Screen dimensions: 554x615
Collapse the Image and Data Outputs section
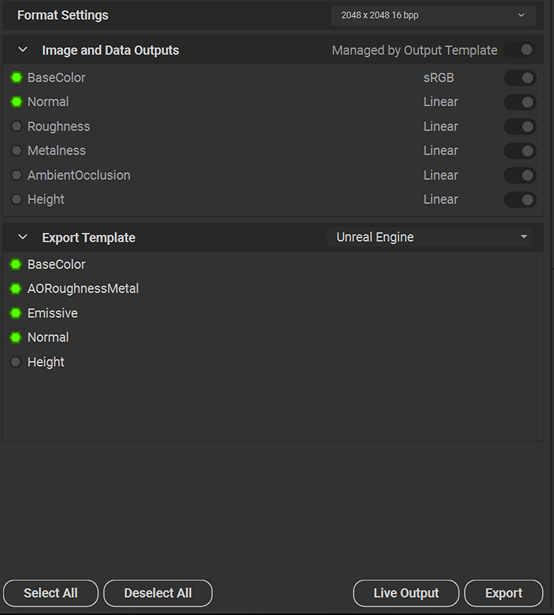(x=23, y=50)
